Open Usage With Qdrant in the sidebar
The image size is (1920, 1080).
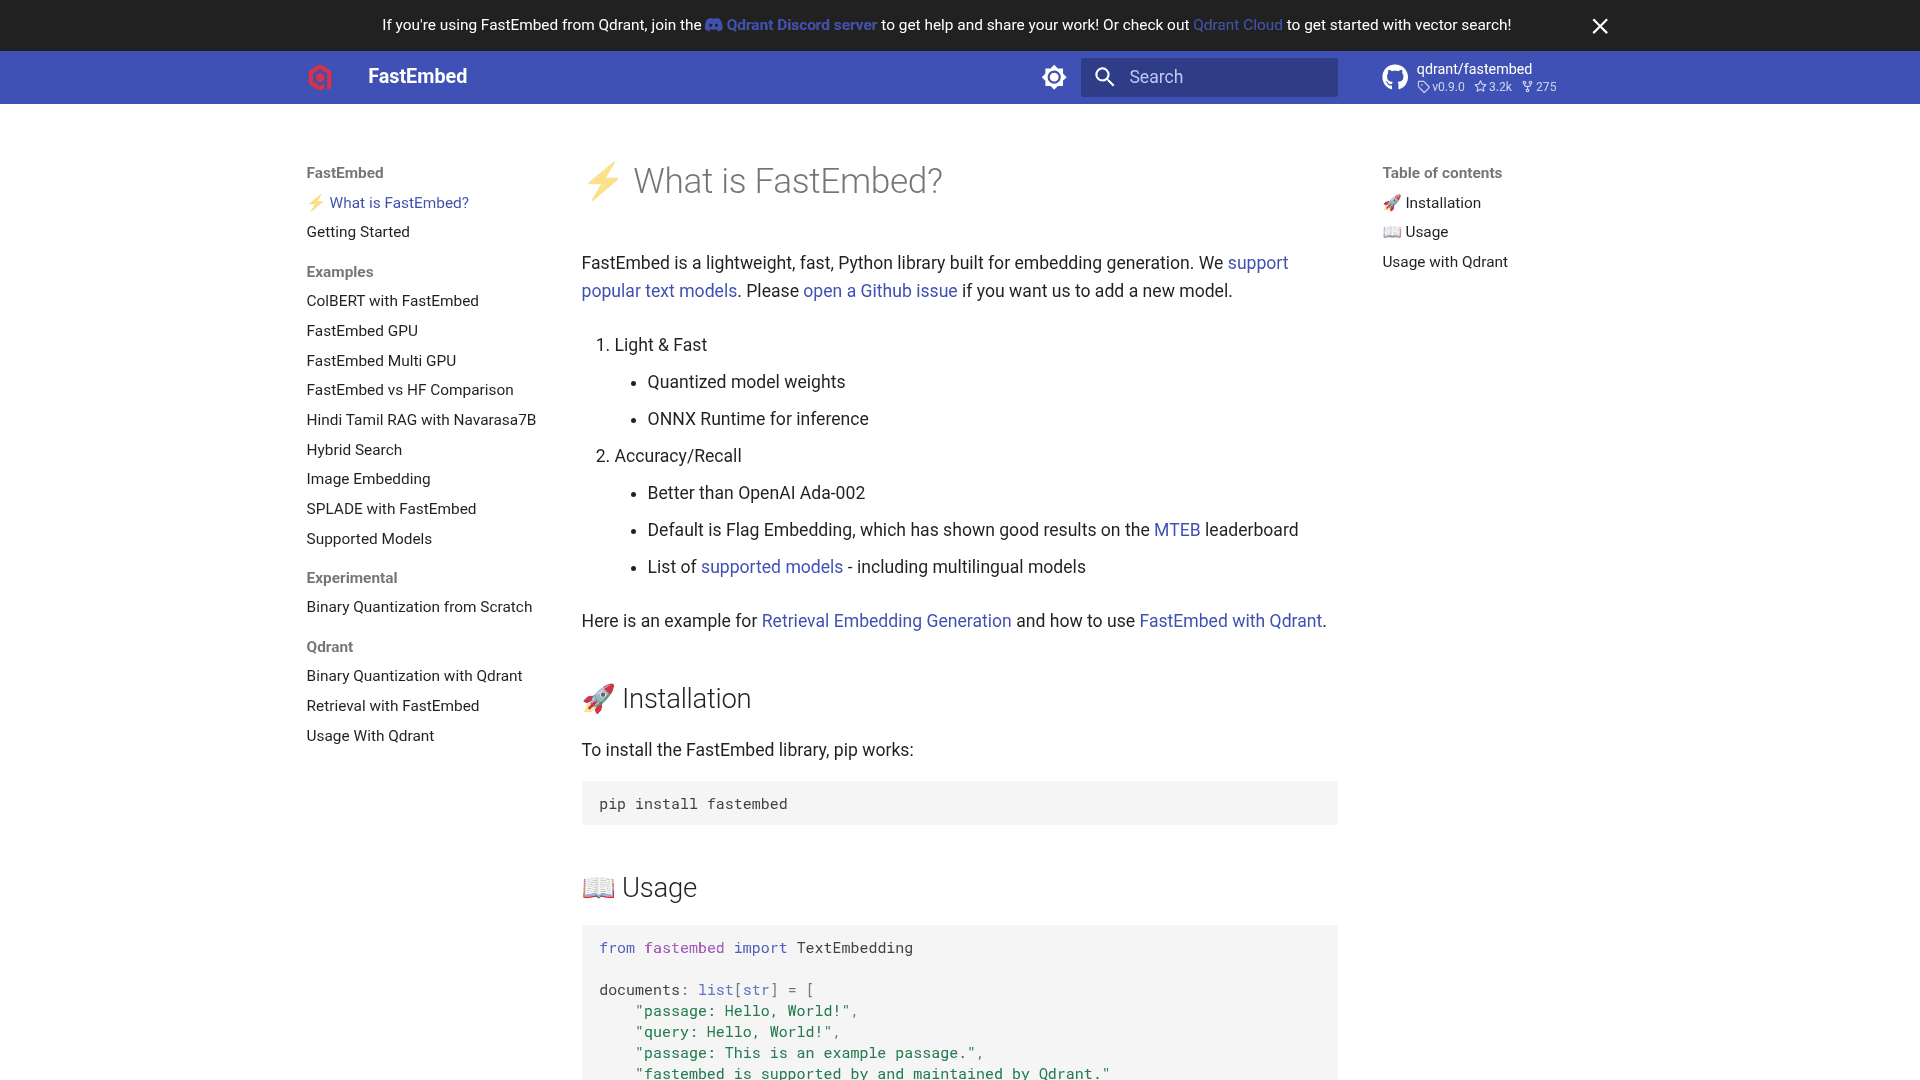tap(370, 736)
